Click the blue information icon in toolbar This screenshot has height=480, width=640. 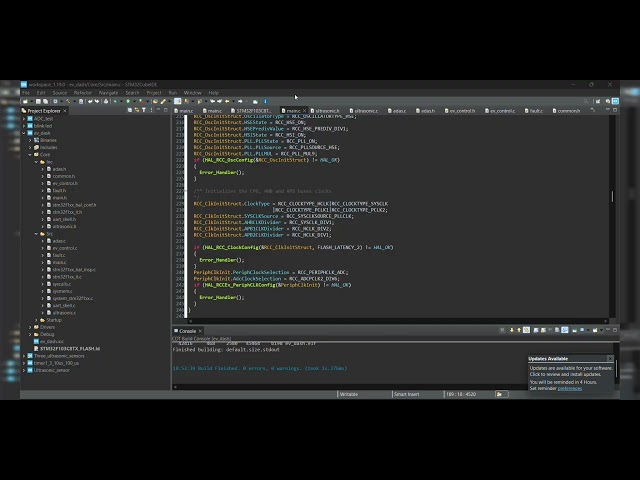[x=266, y=101]
